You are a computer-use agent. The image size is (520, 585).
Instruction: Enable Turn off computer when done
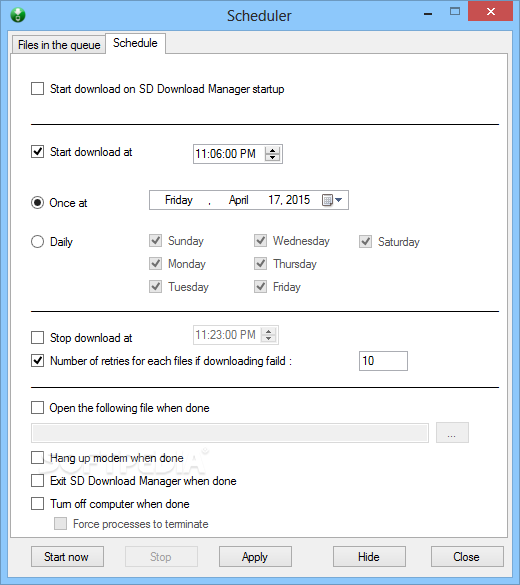(38, 504)
